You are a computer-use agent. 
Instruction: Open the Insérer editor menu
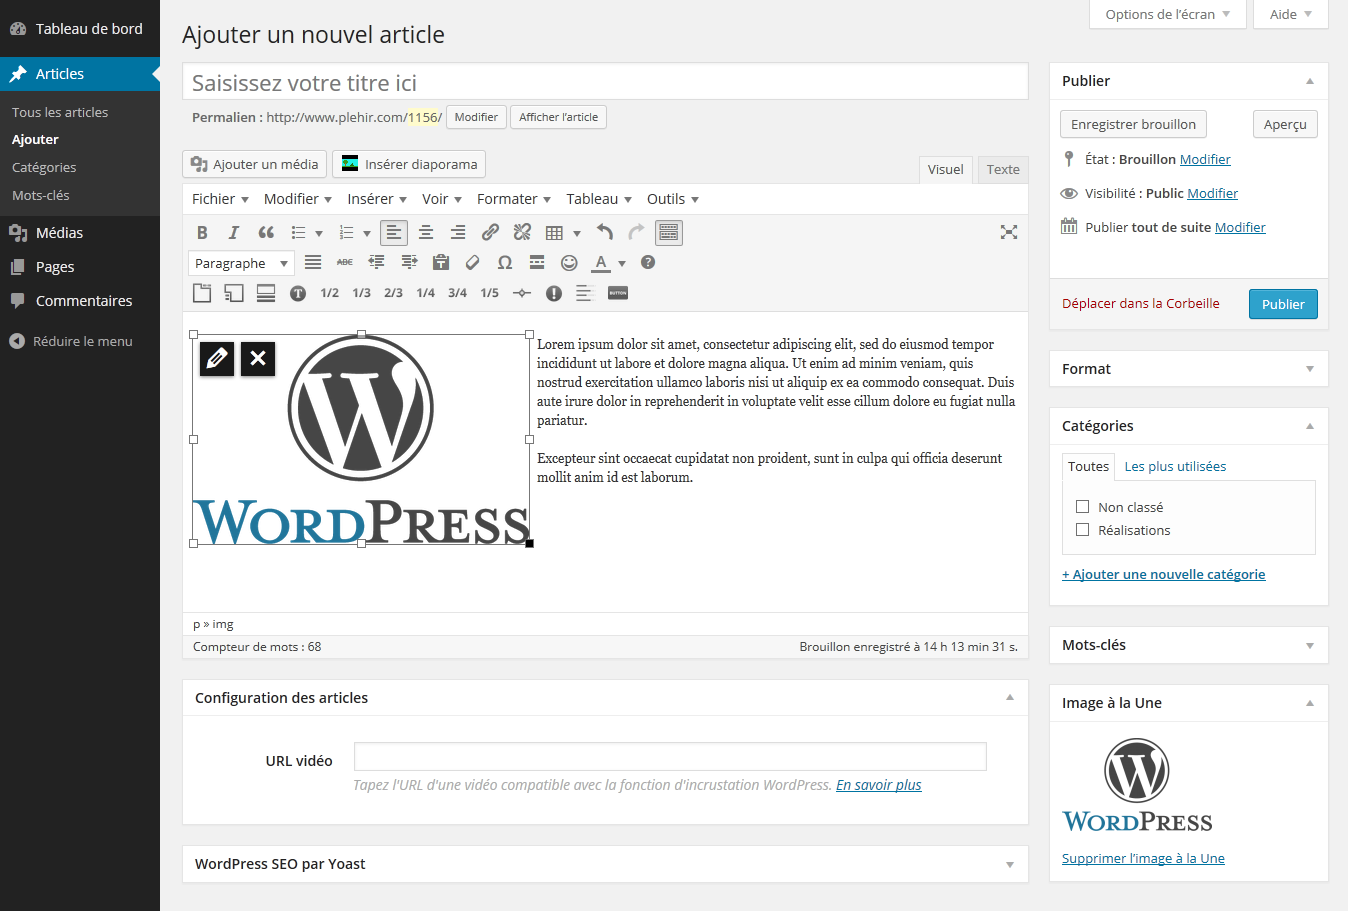(377, 199)
